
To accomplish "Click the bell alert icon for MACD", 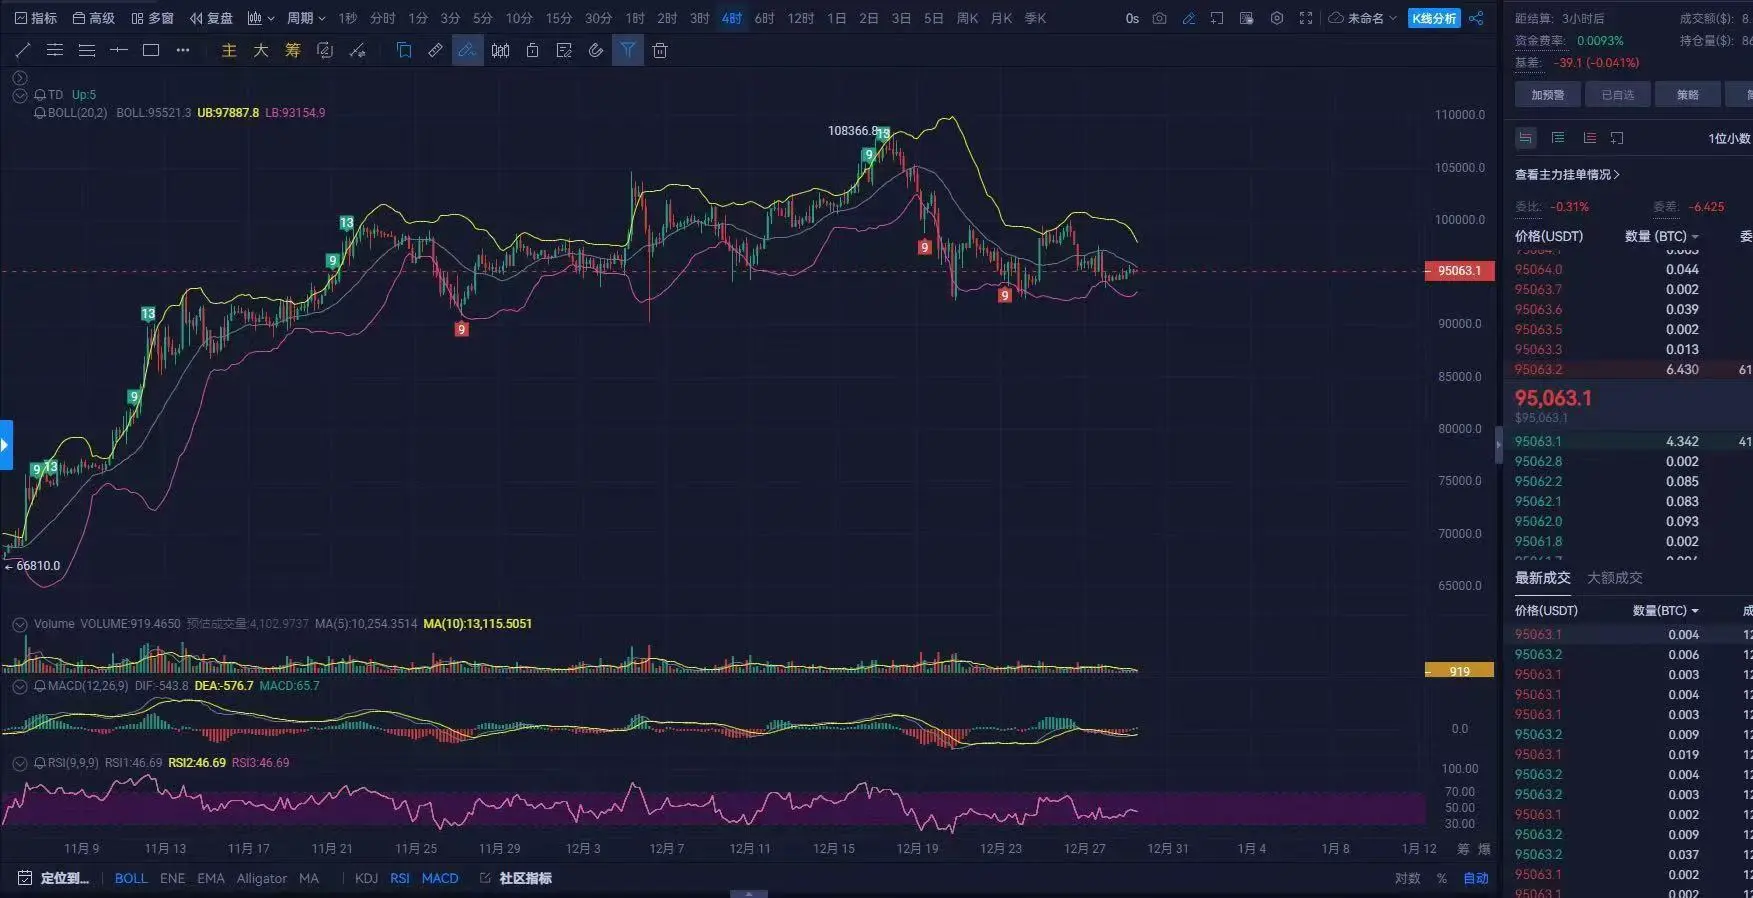I will 40,686.
